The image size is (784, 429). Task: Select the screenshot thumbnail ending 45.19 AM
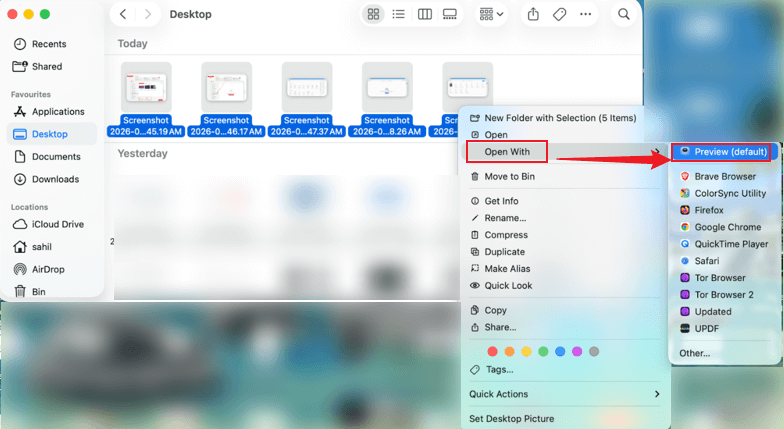[x=146, y=87]
